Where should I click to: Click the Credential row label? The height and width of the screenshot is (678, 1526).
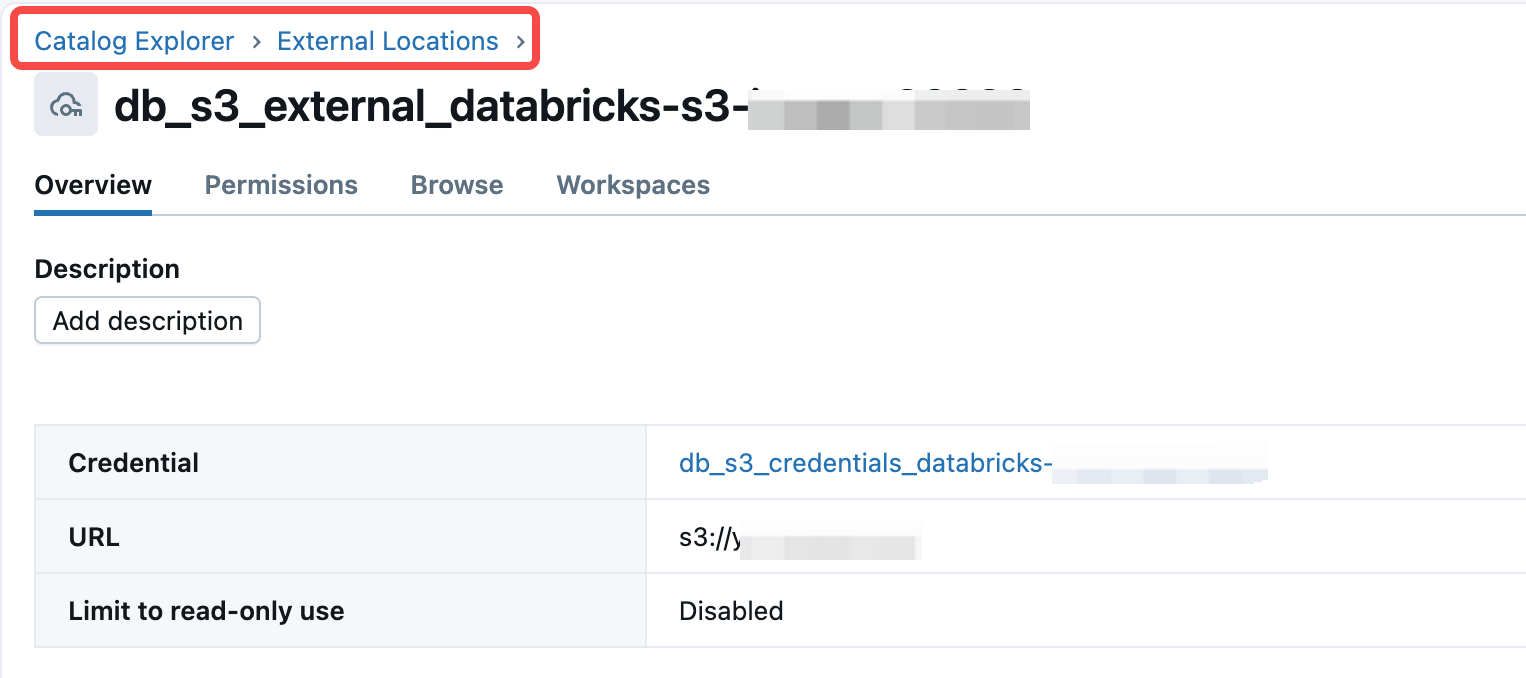133,462
